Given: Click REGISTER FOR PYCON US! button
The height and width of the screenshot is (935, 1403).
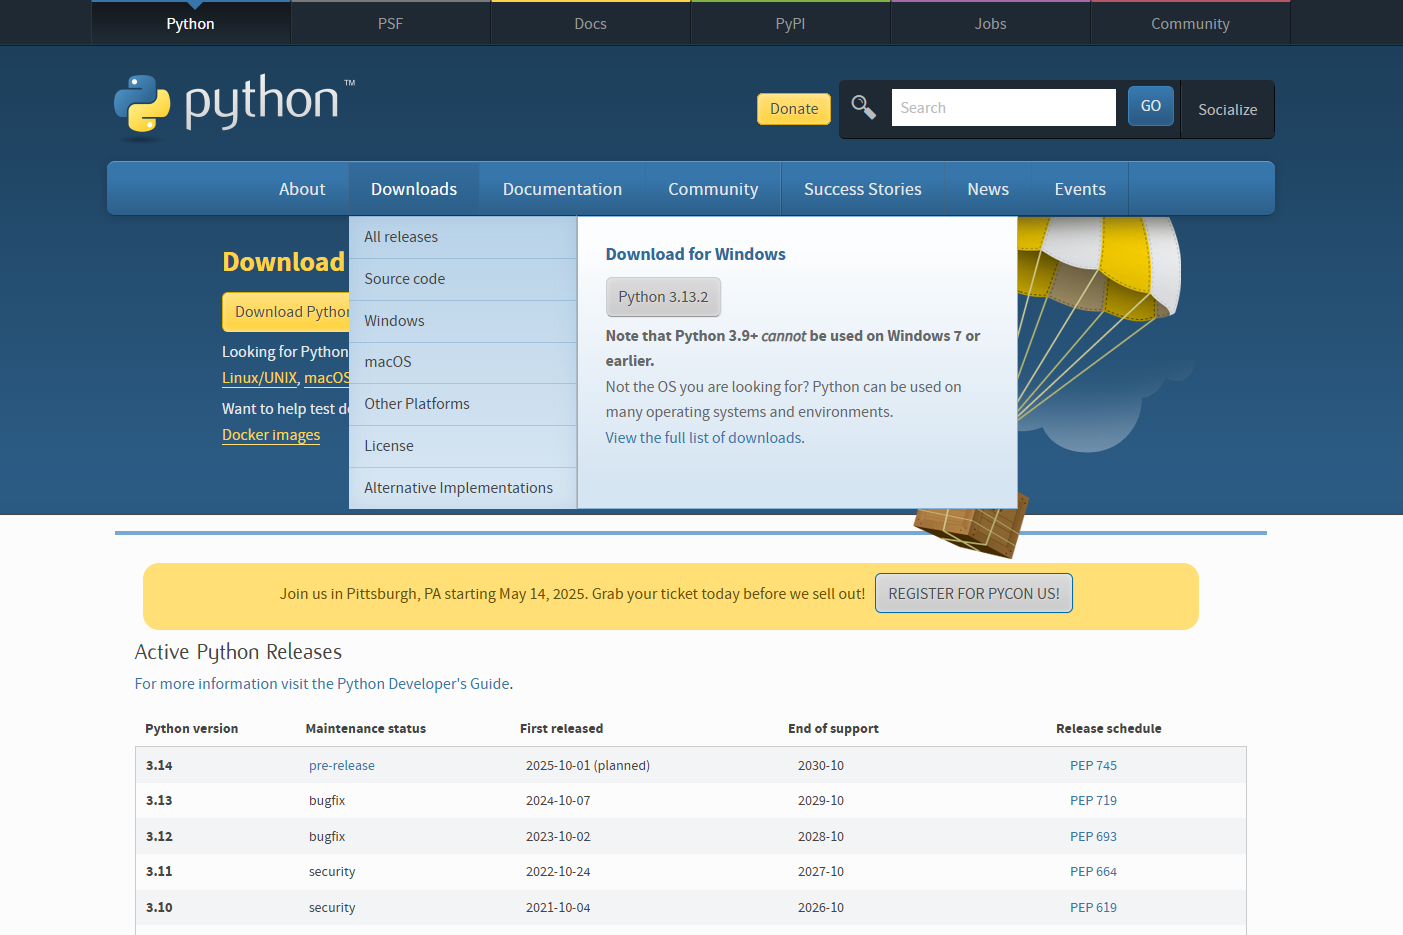Looking at the screenshot, I should point(974,593).
